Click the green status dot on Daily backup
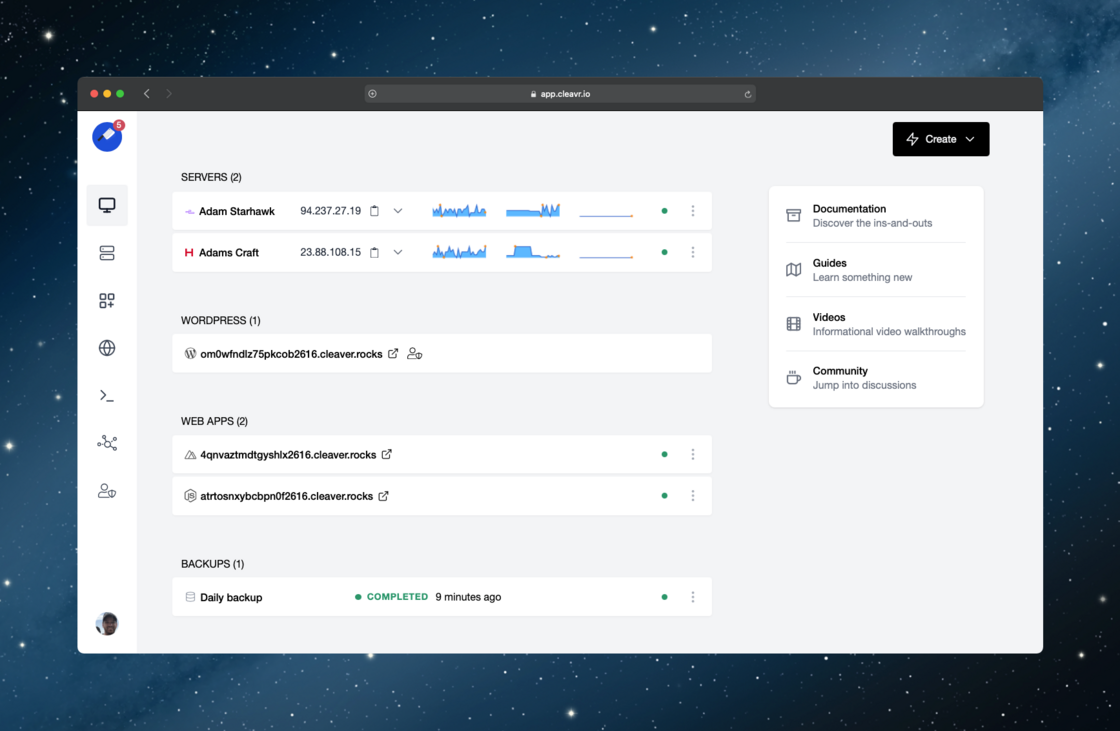This screenshot has width=1120, height=731. pyautogui.click(x=664, y=597)
